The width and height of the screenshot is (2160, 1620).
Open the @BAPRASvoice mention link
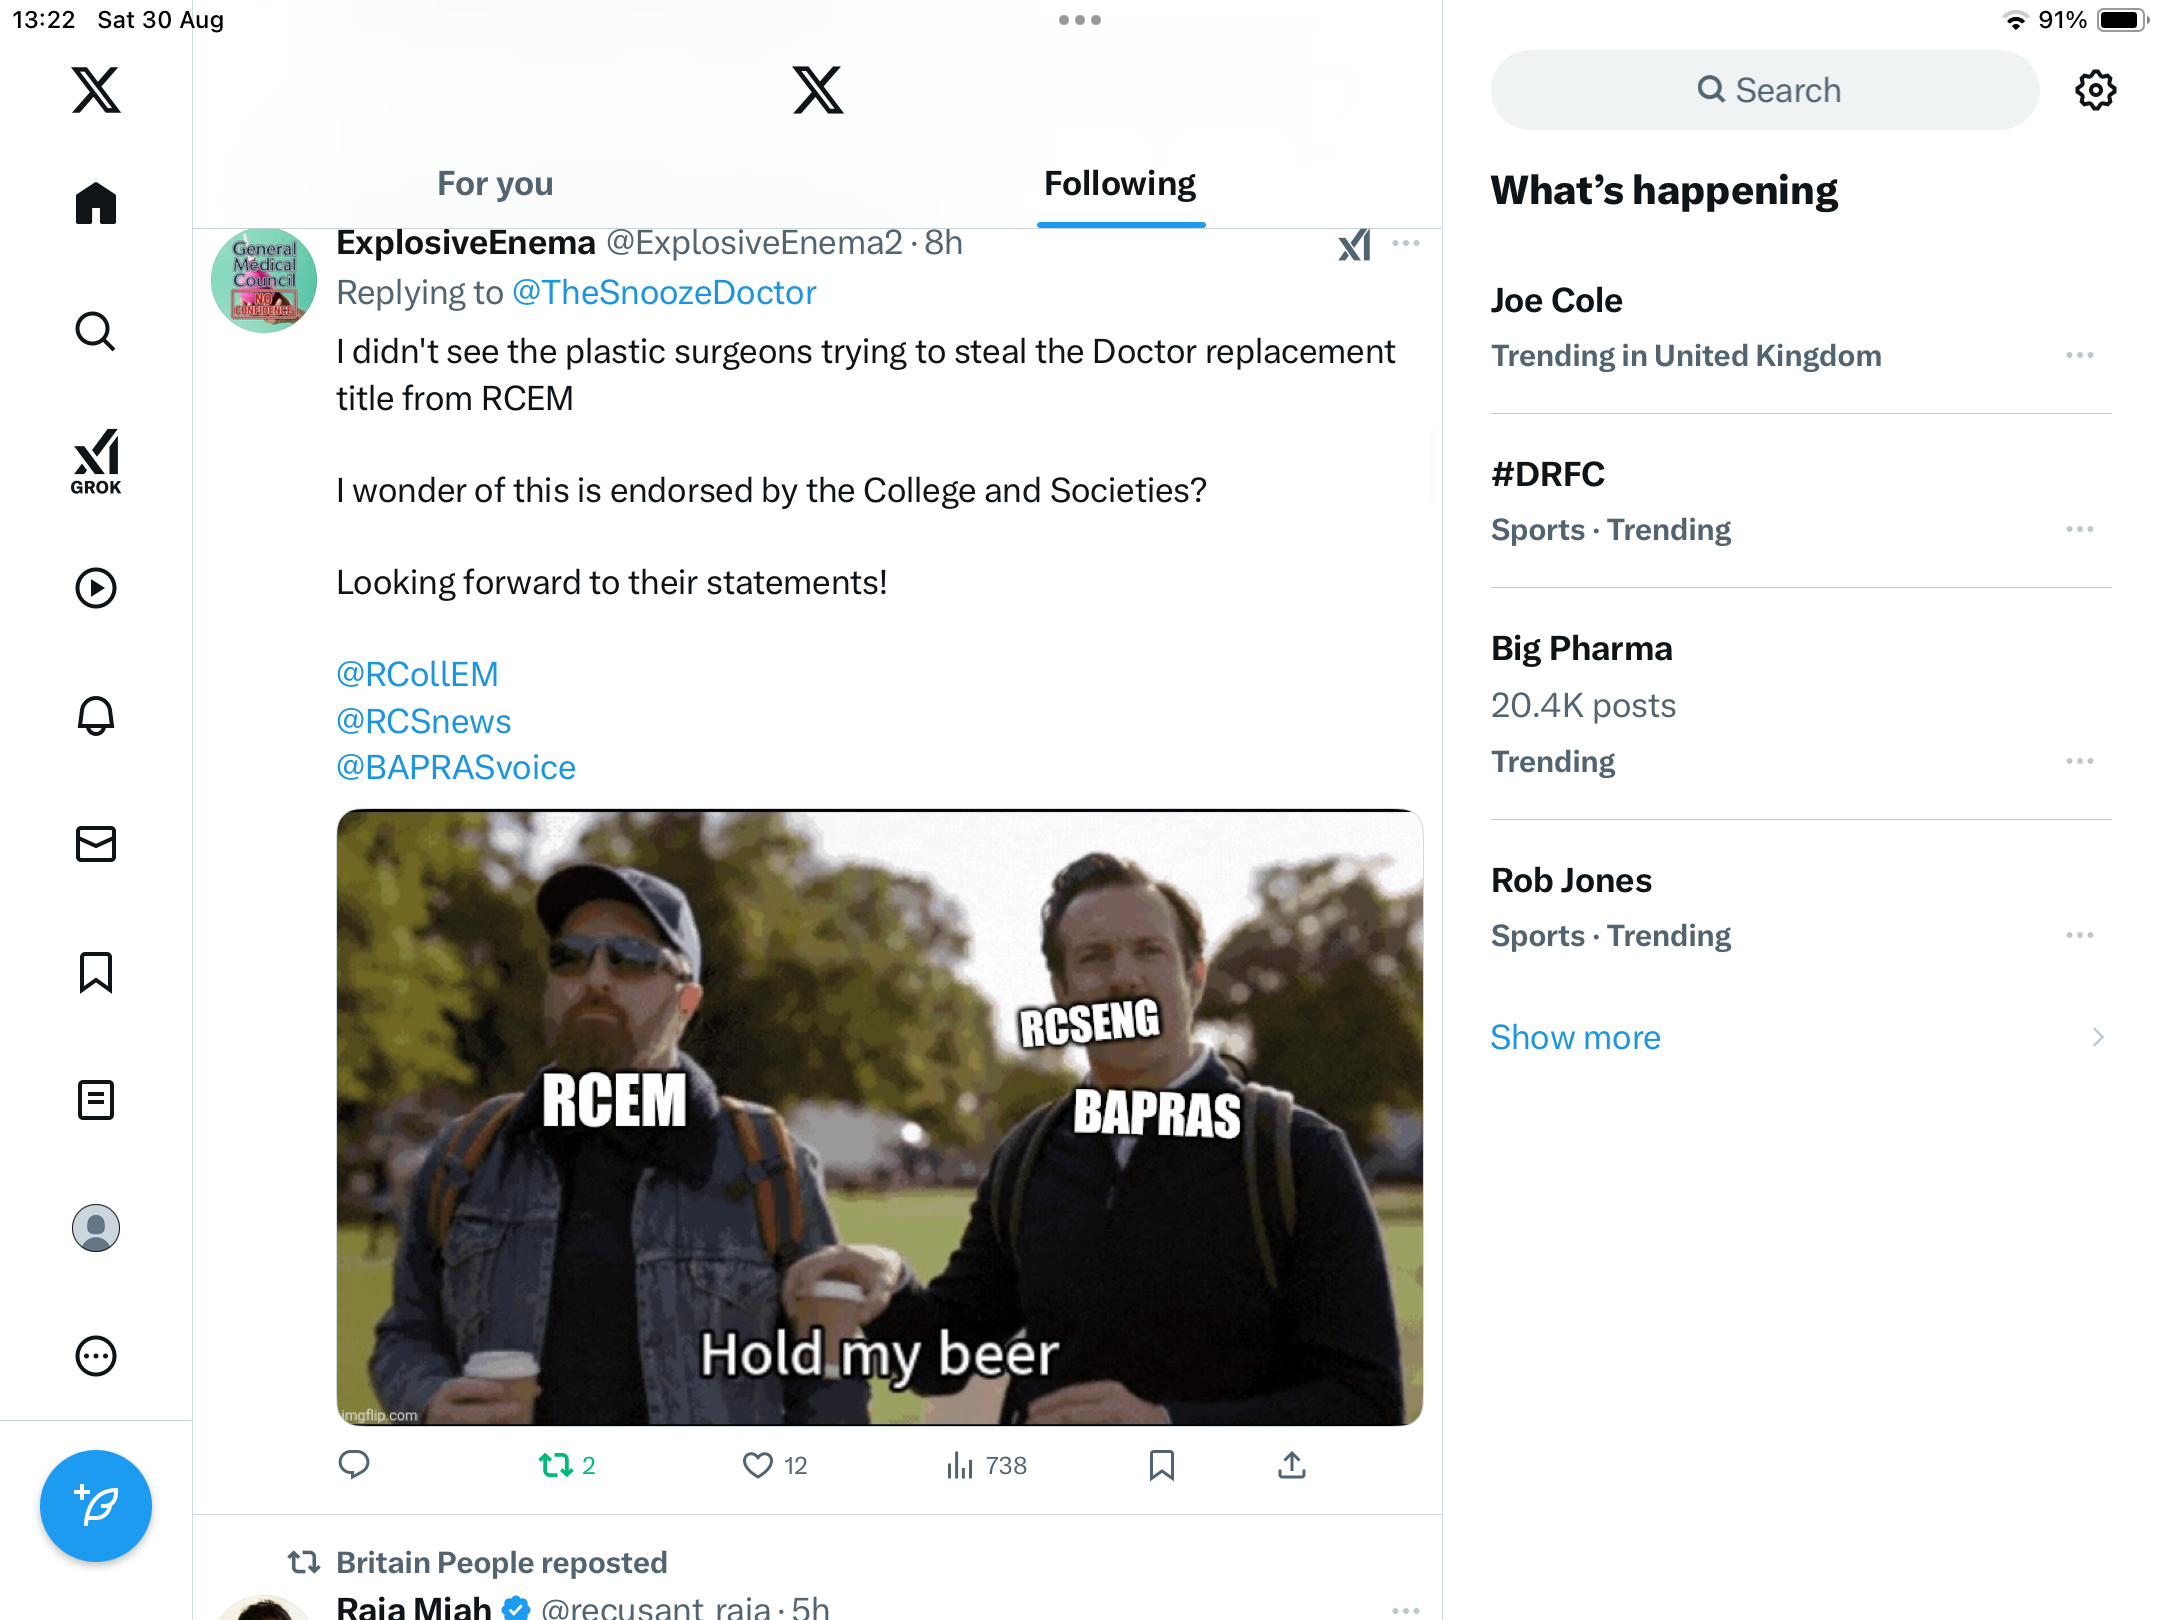[x=456, y=768]
